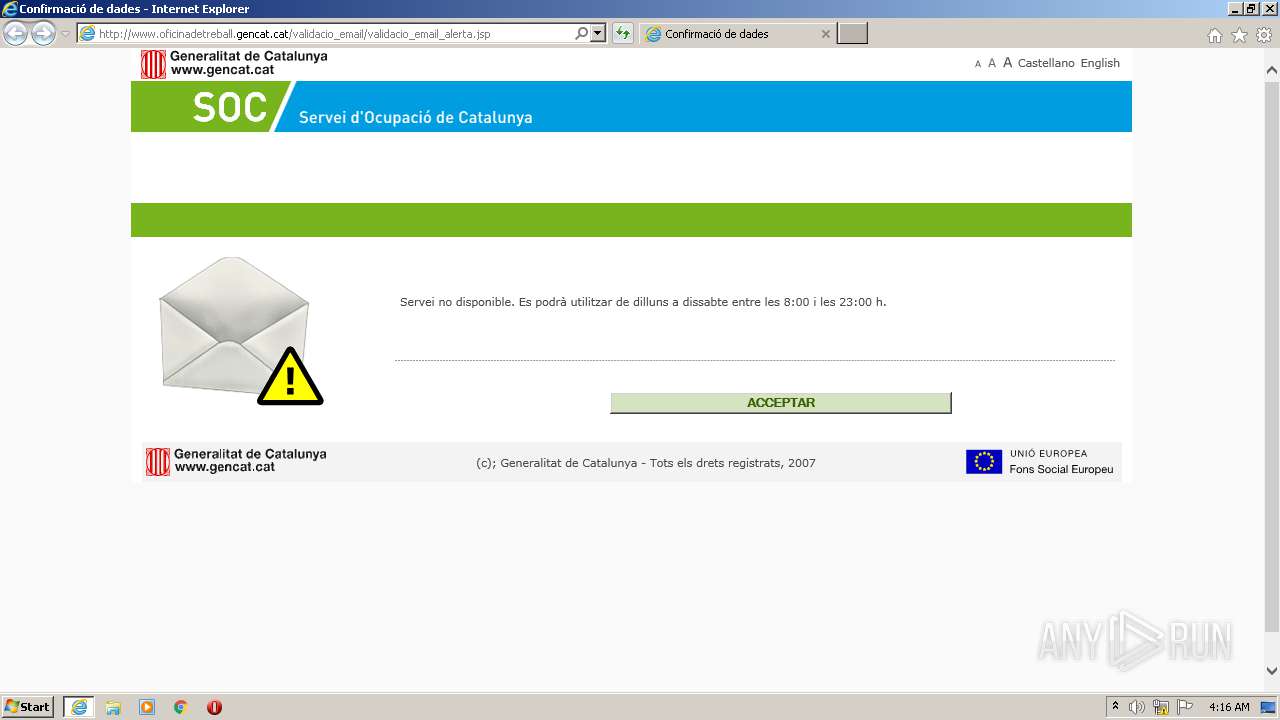
Task: Click the service unavailable message text
Action: coord(643,302)
